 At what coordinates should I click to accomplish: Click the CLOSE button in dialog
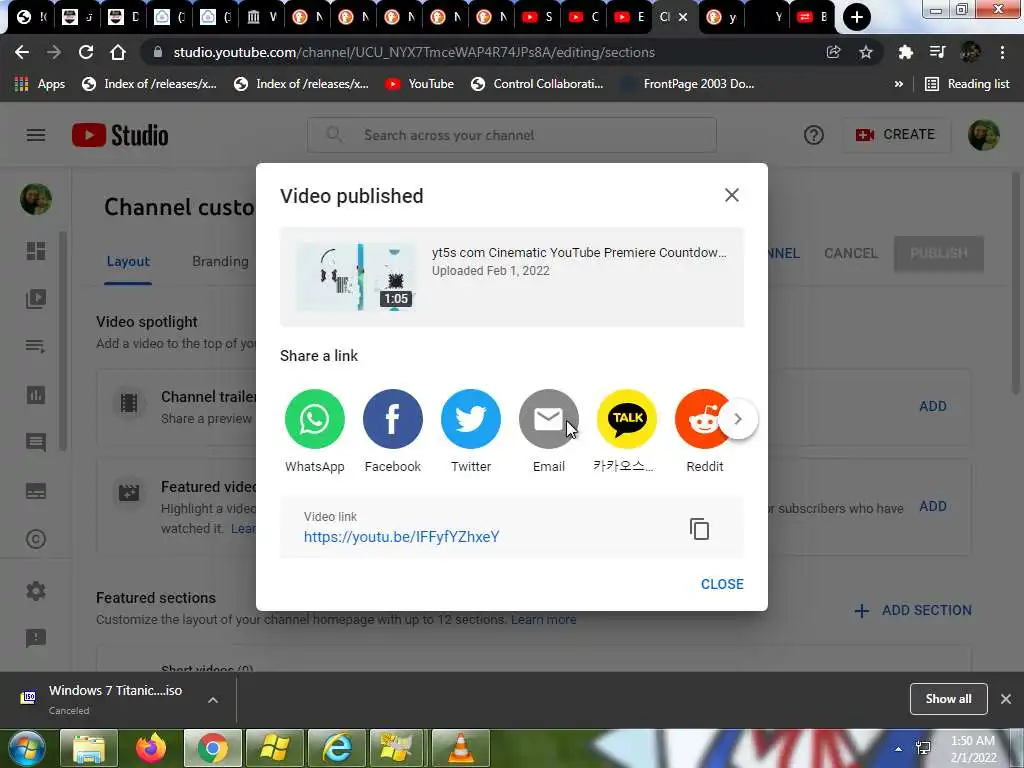tap(722, 584)
